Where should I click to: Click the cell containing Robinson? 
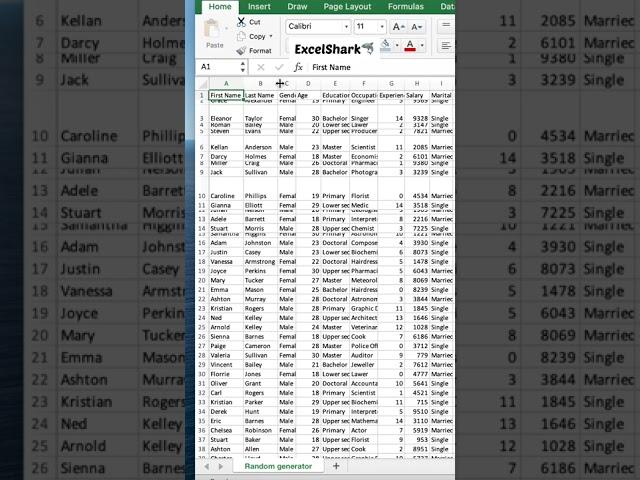pyautogui.click(x=260, y=431)
